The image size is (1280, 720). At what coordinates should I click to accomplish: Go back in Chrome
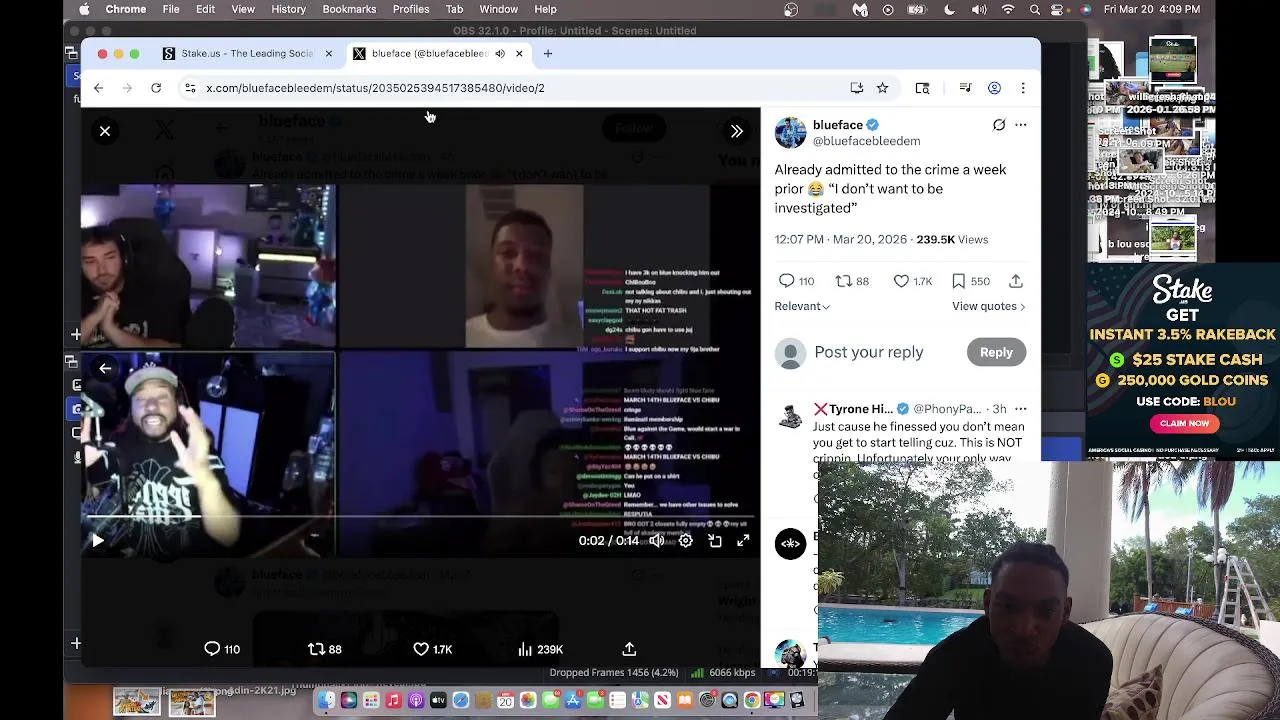coord(98,88)
